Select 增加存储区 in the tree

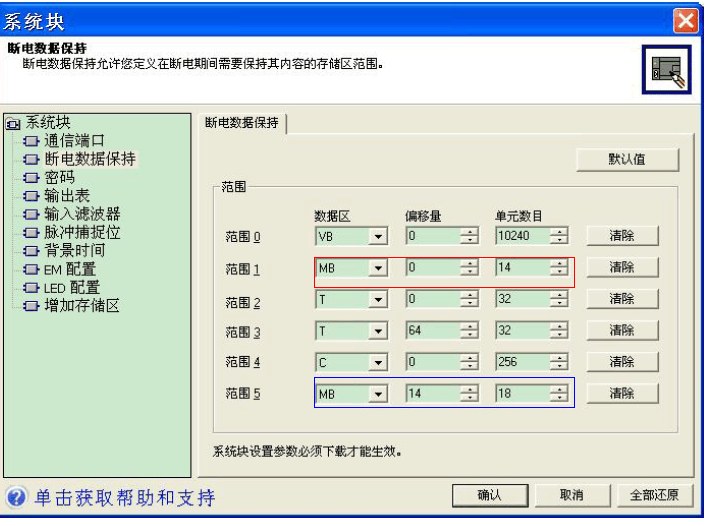[82, 306]
